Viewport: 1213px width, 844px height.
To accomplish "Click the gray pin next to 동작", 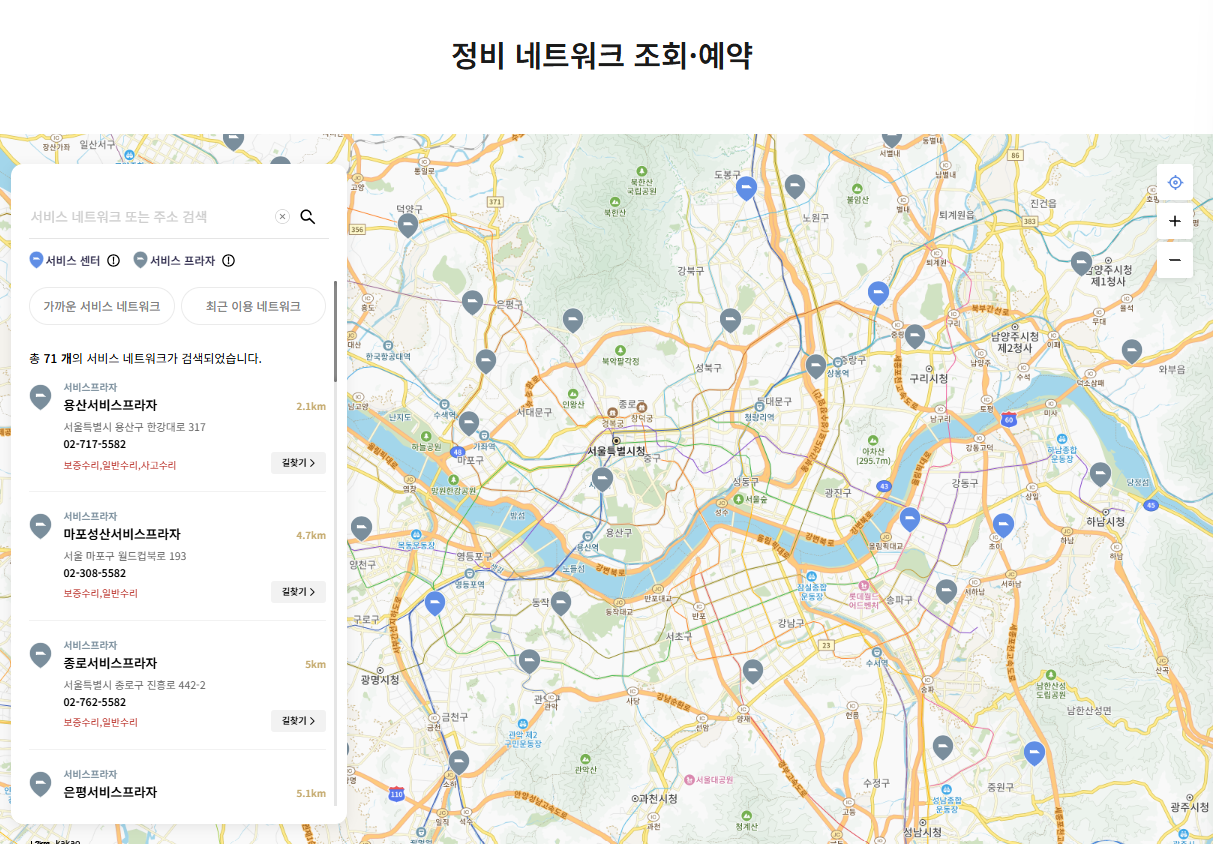I will coord(561,603).
